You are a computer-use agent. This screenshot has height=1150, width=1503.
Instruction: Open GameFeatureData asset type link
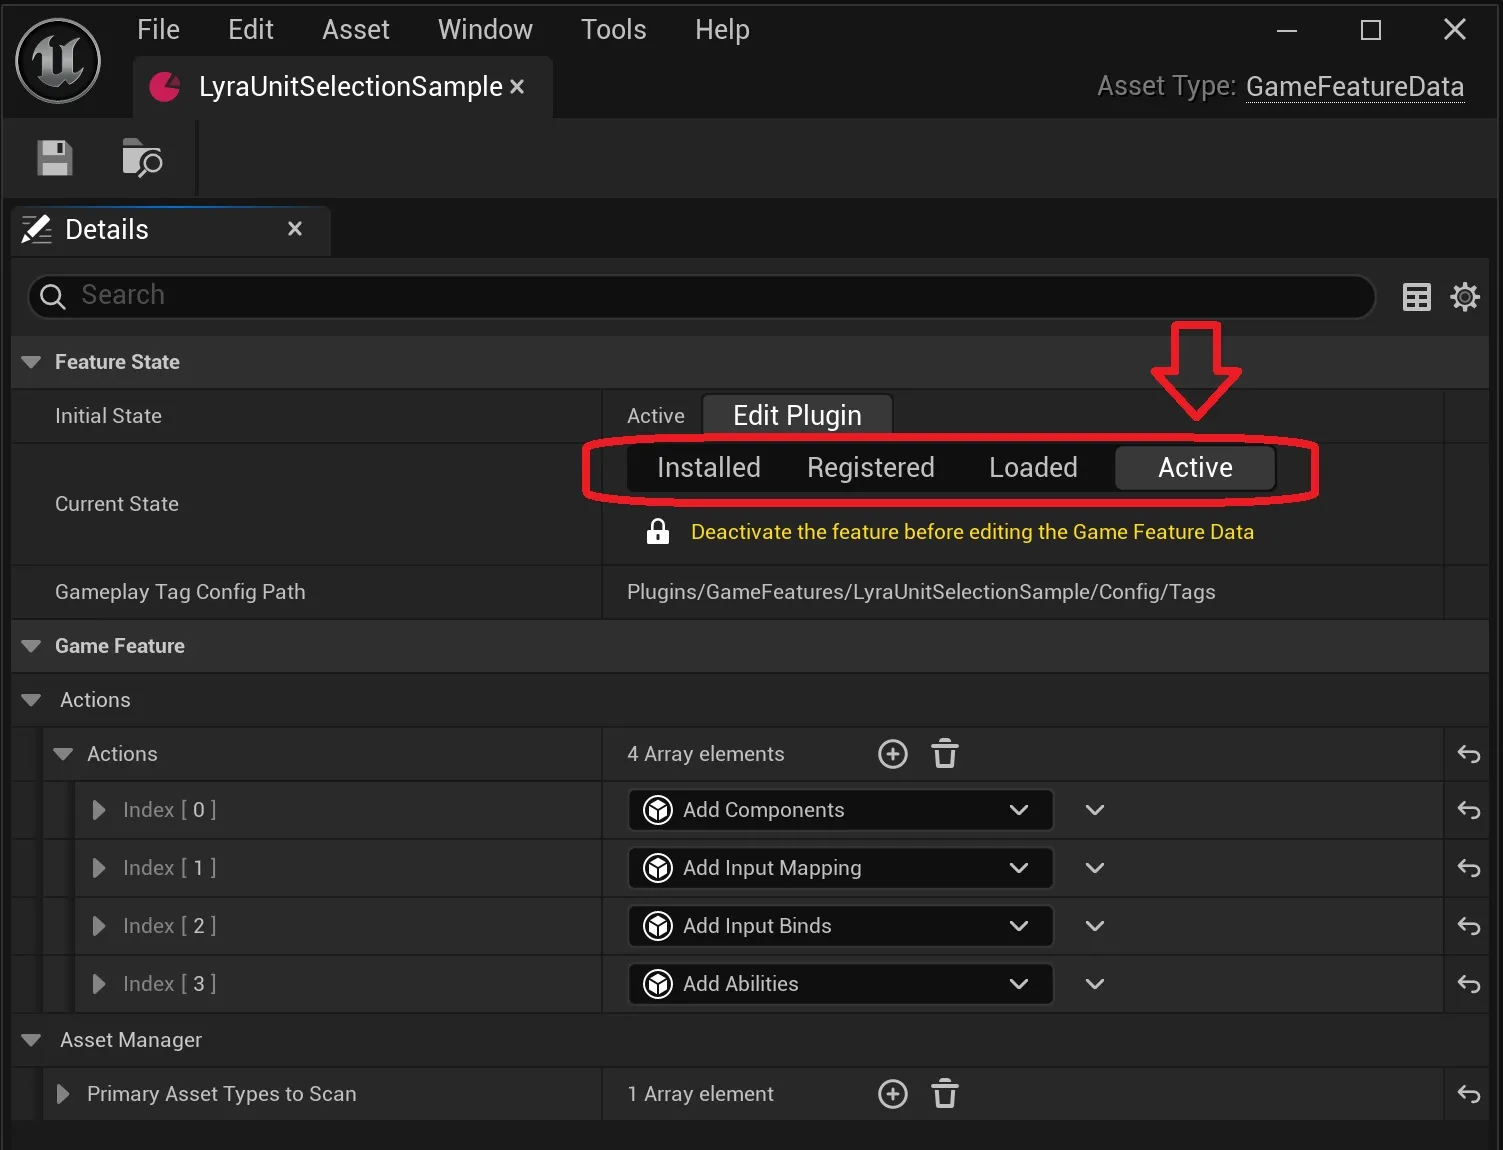1355,87
